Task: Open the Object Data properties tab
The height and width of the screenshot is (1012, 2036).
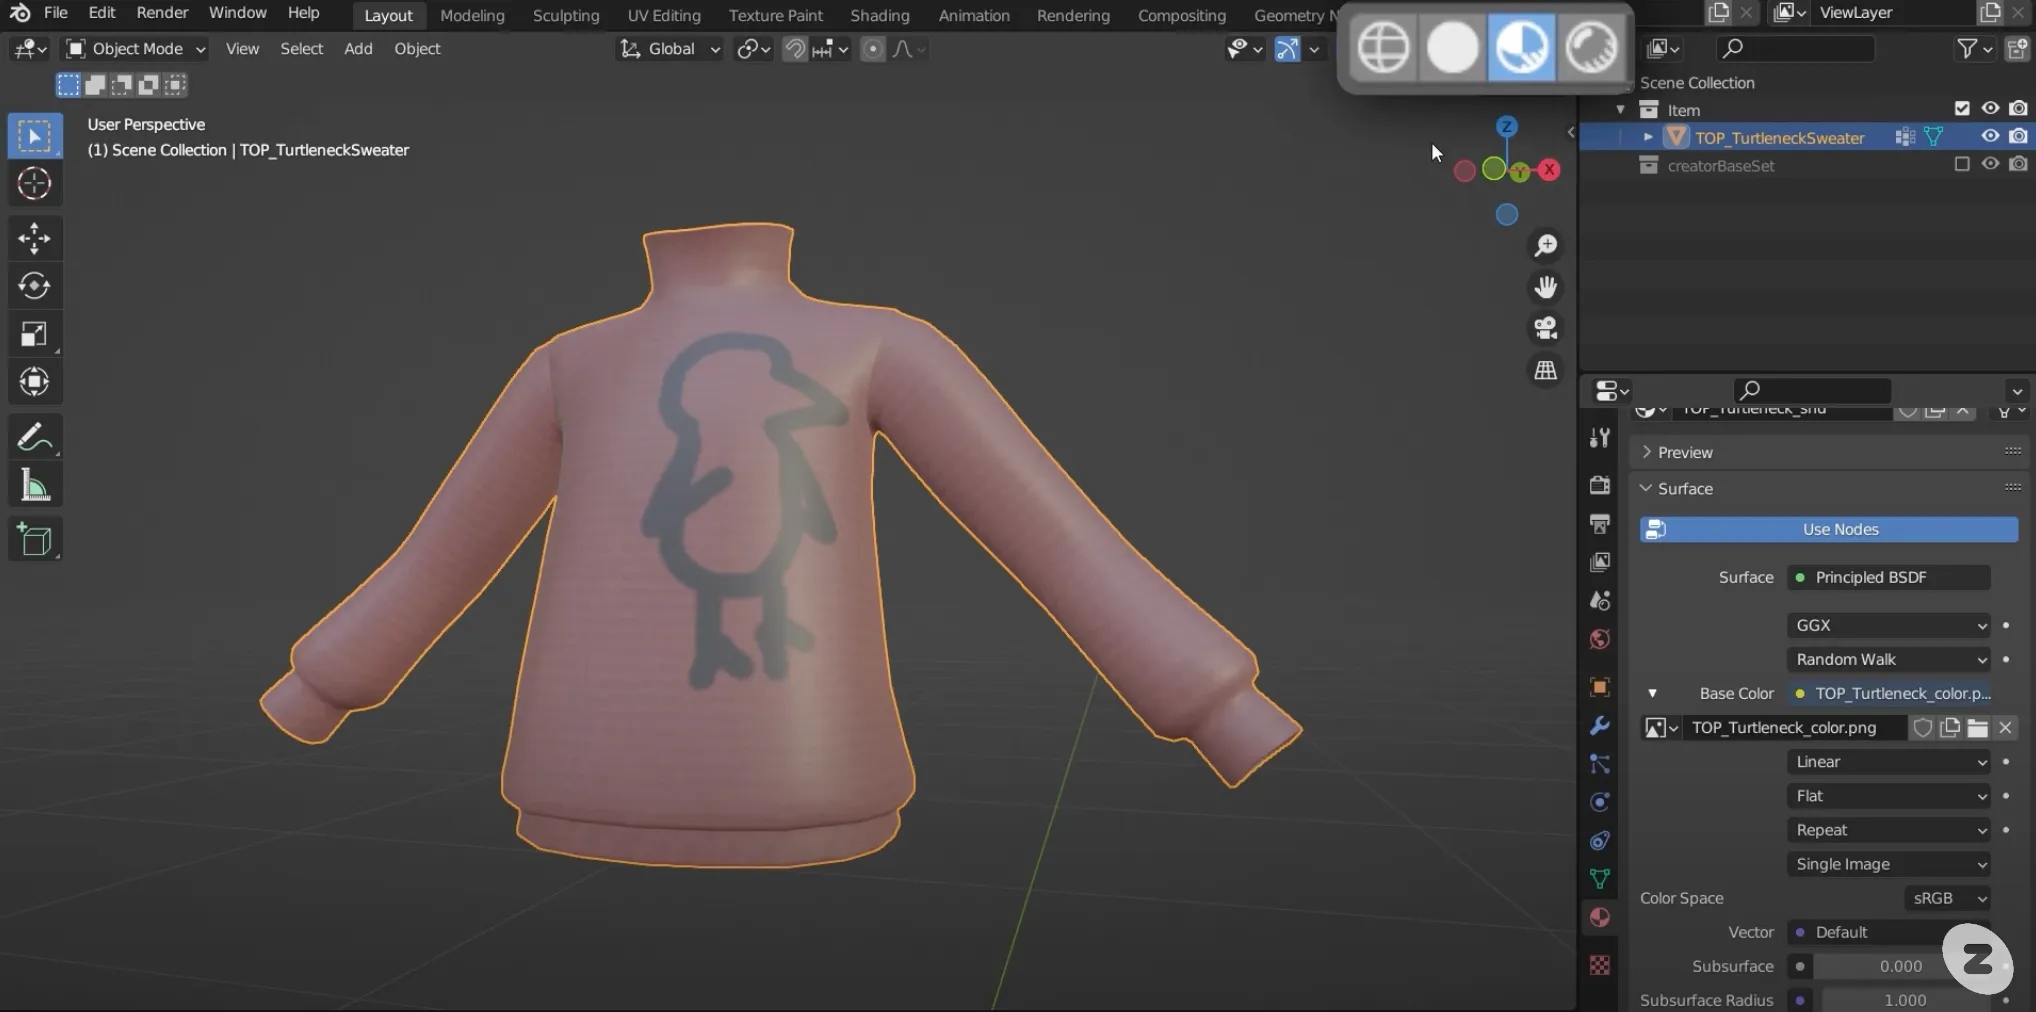Action: pyautogui.click(x=1600, y=879)
